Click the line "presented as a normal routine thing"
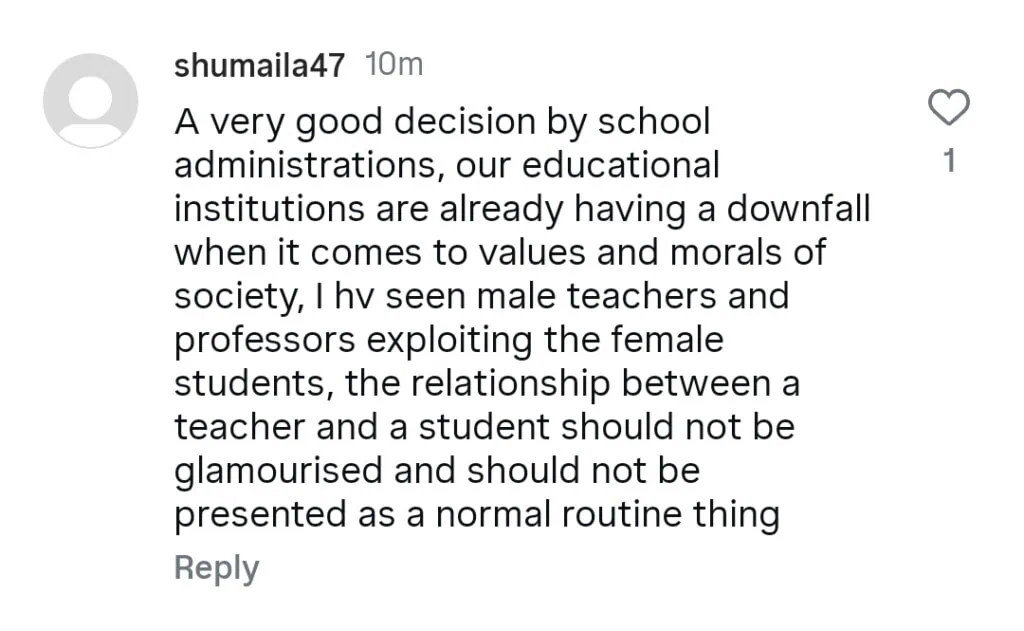The height and width of the screenshot is (631, 1024). click(x=476, y=516)
